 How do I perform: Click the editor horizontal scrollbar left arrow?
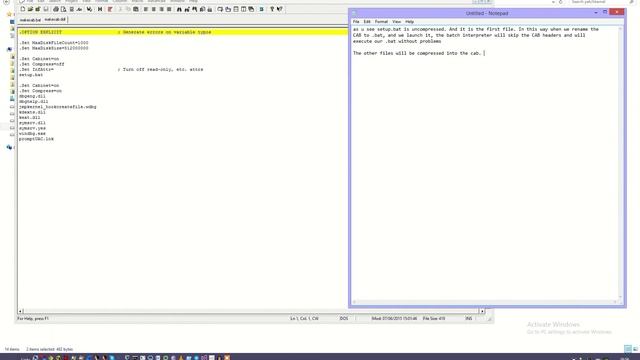(20, 311)
